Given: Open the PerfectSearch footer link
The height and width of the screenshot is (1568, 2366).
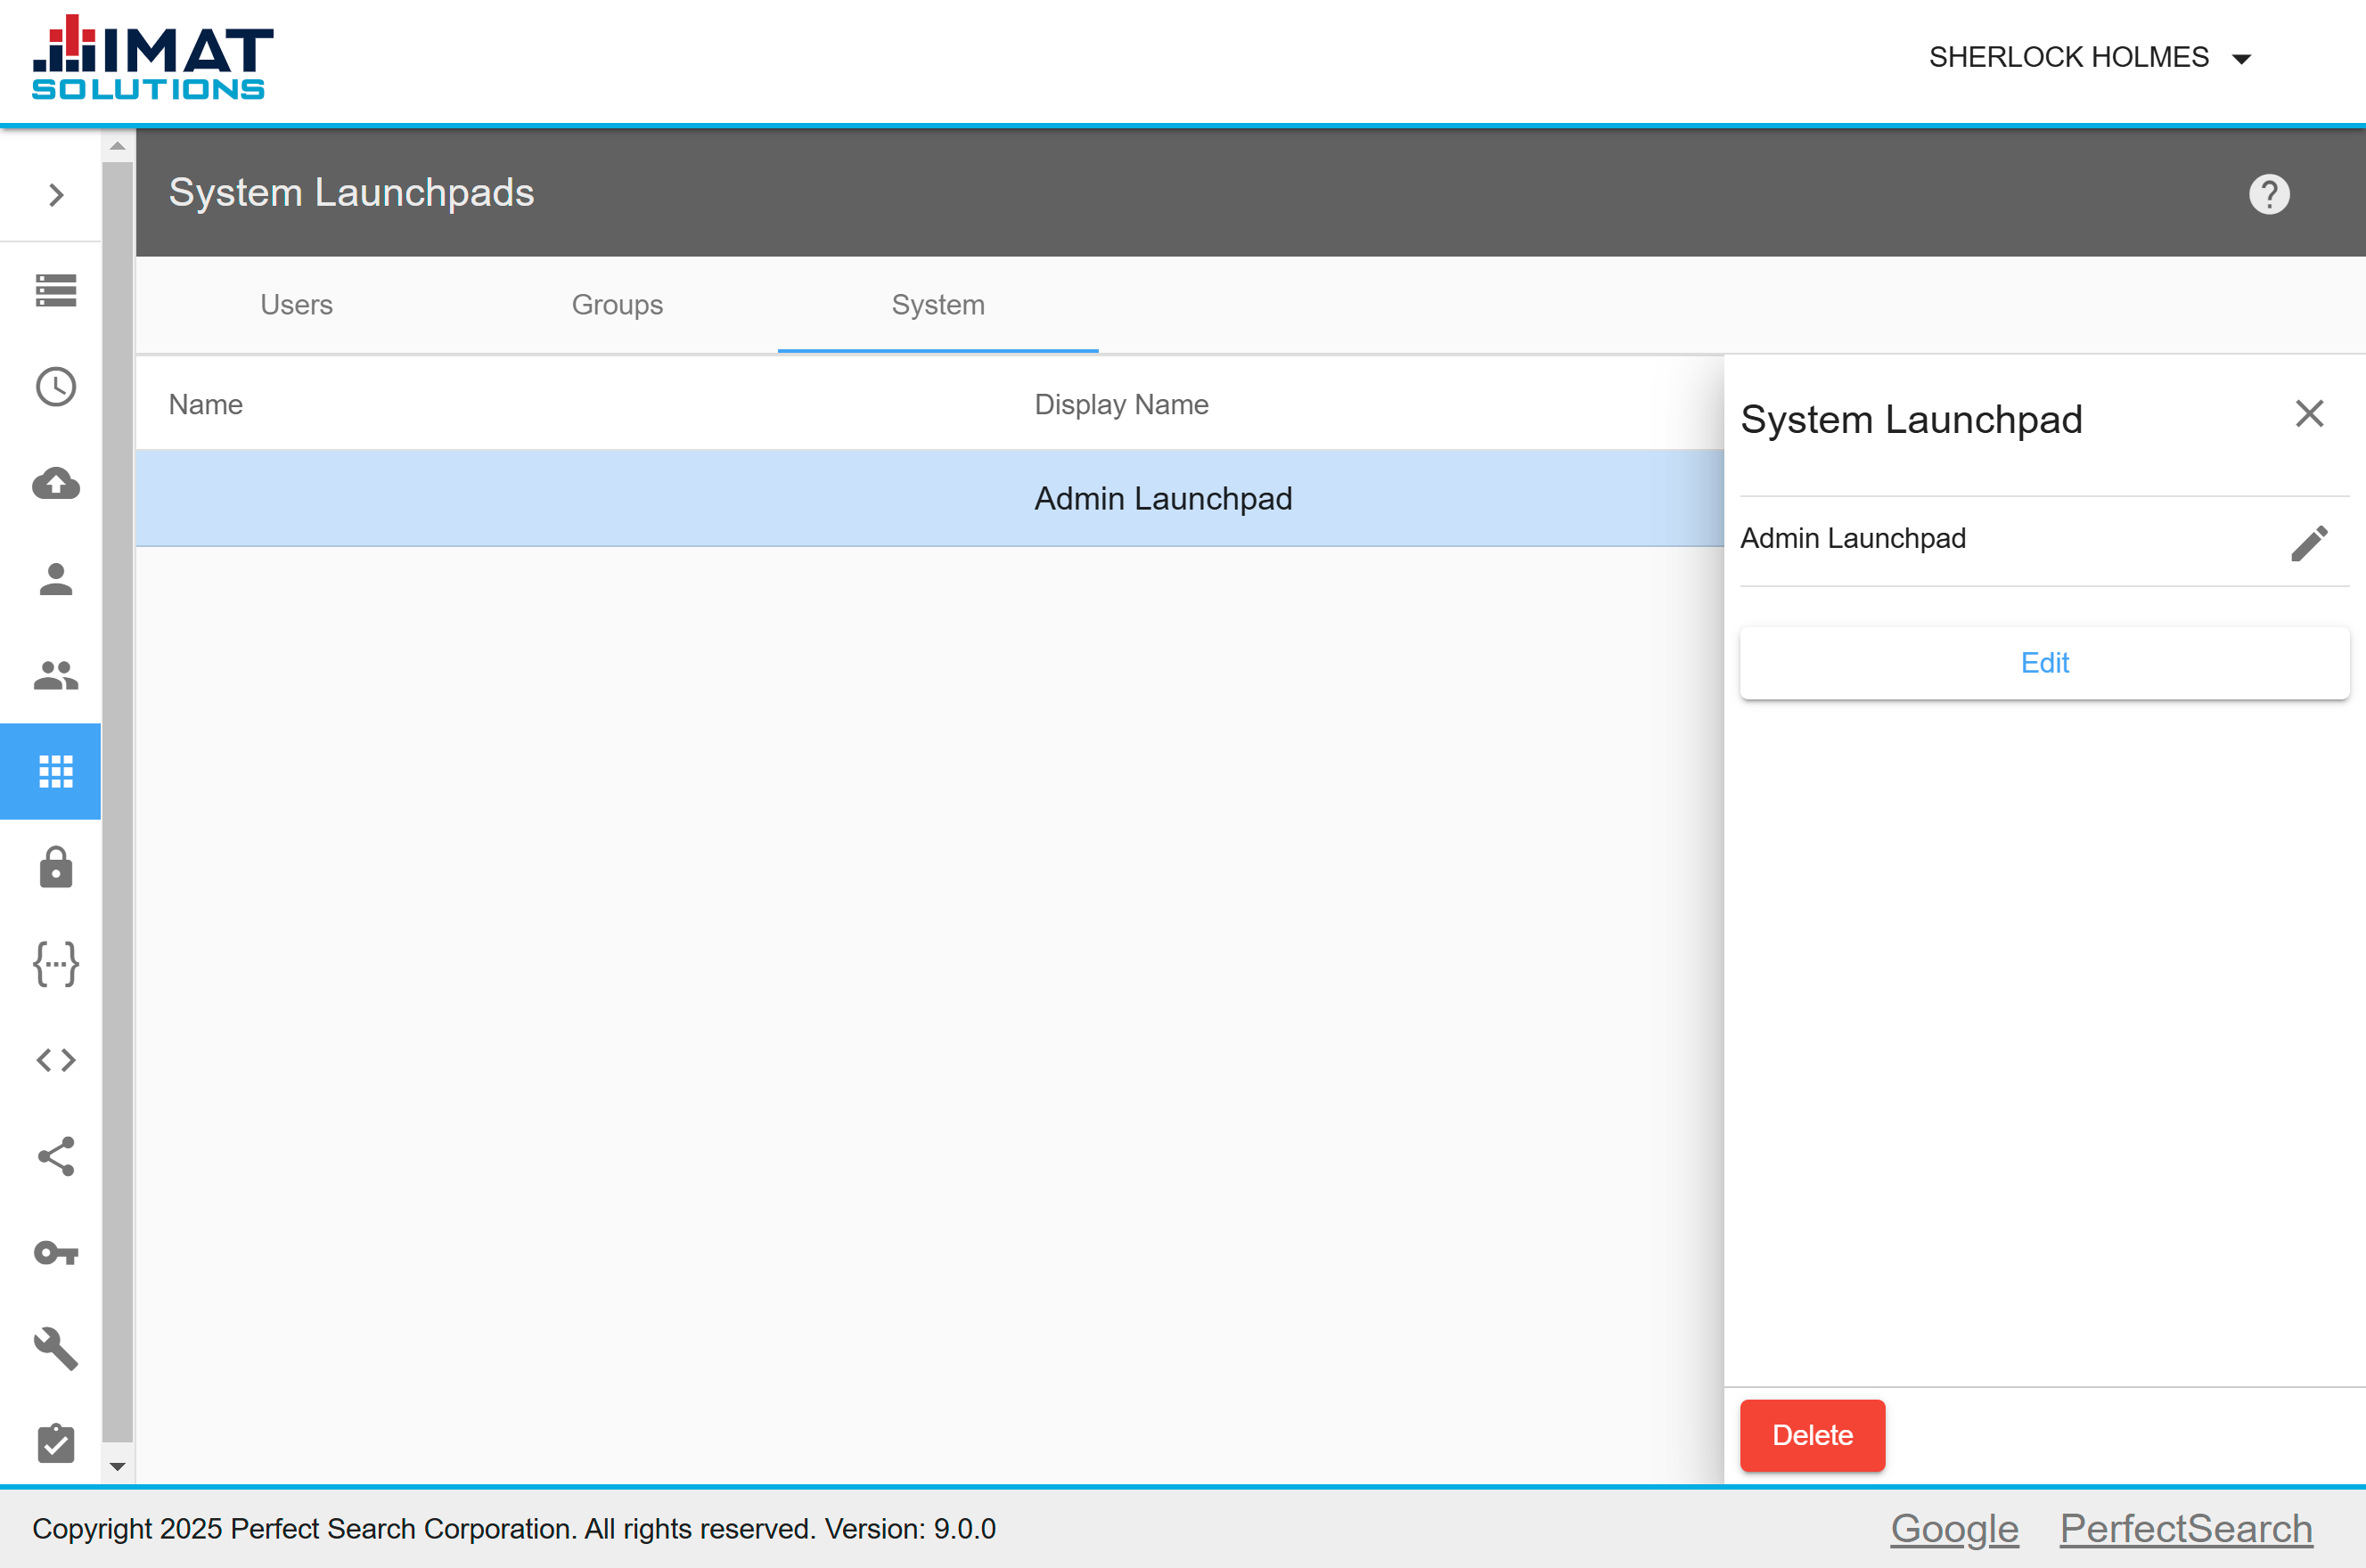Looking at the screenshot, I should 2186,1528.
